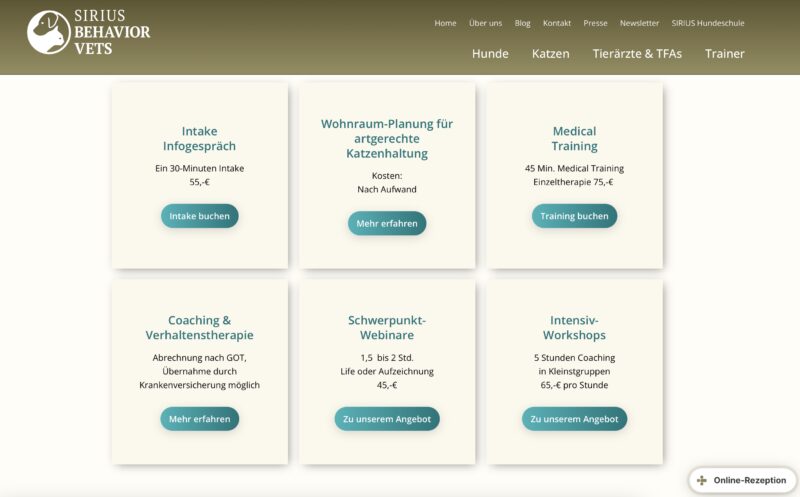800x497 pixels.
Task: Open the Home page link
Action: (x=445, y=23)
